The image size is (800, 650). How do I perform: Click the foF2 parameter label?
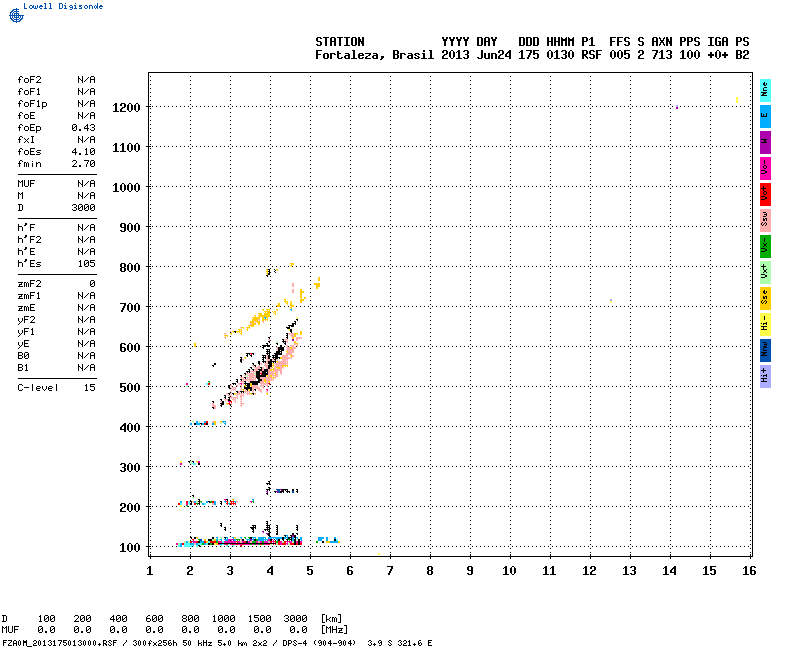point(29,80)
